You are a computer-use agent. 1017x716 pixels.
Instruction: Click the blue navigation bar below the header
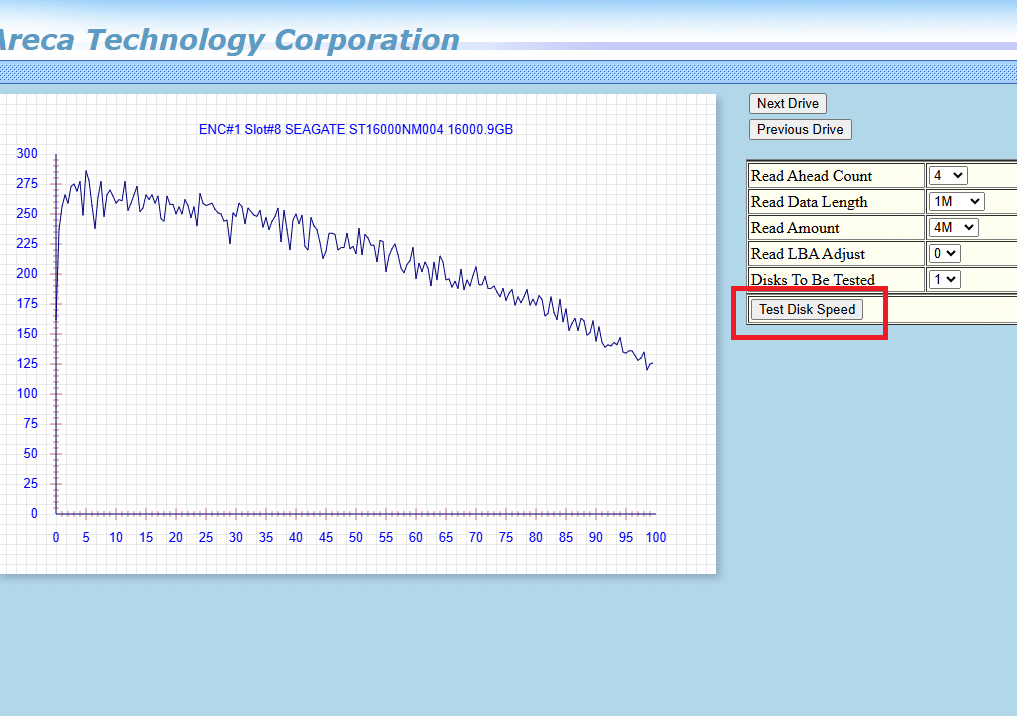tap(508, 71)
